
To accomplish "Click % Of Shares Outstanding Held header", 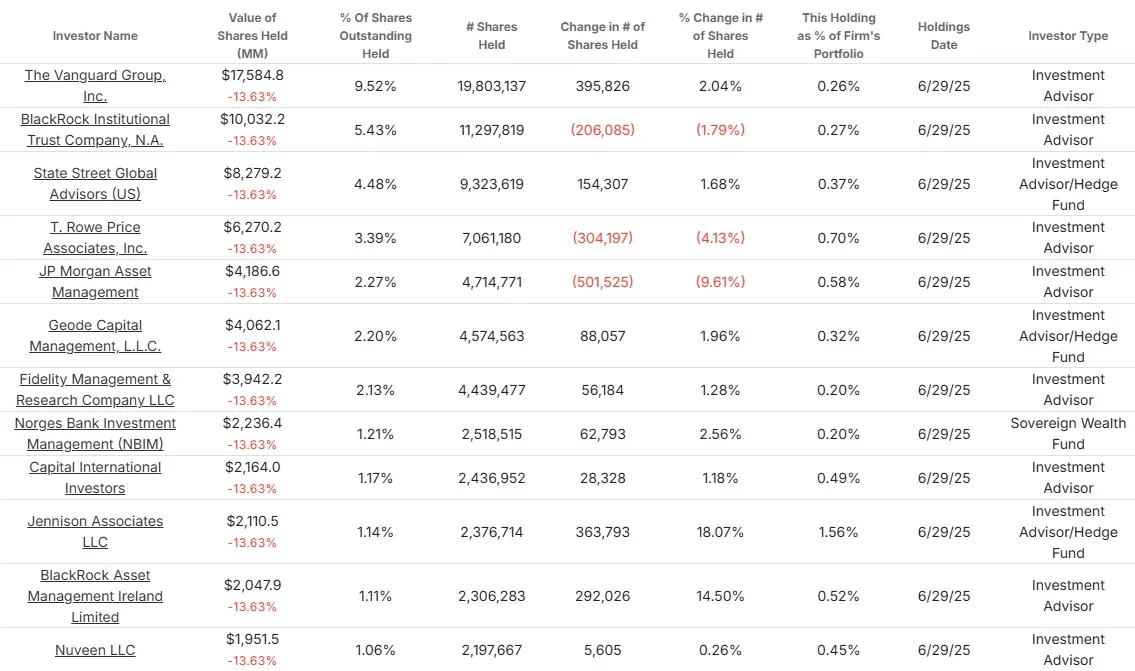I will [x=376, y=35].
